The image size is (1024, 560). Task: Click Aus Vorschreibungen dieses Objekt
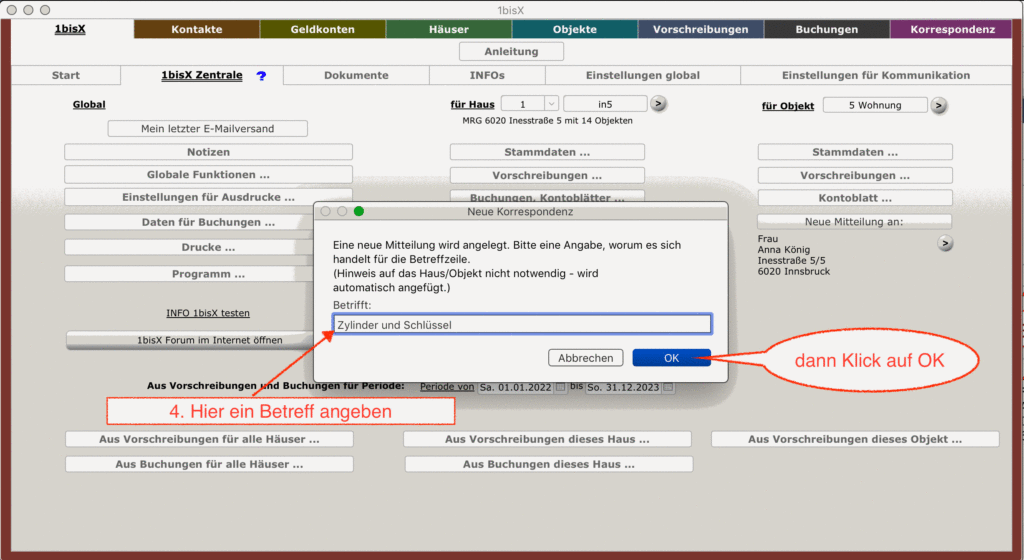(855, 439)
